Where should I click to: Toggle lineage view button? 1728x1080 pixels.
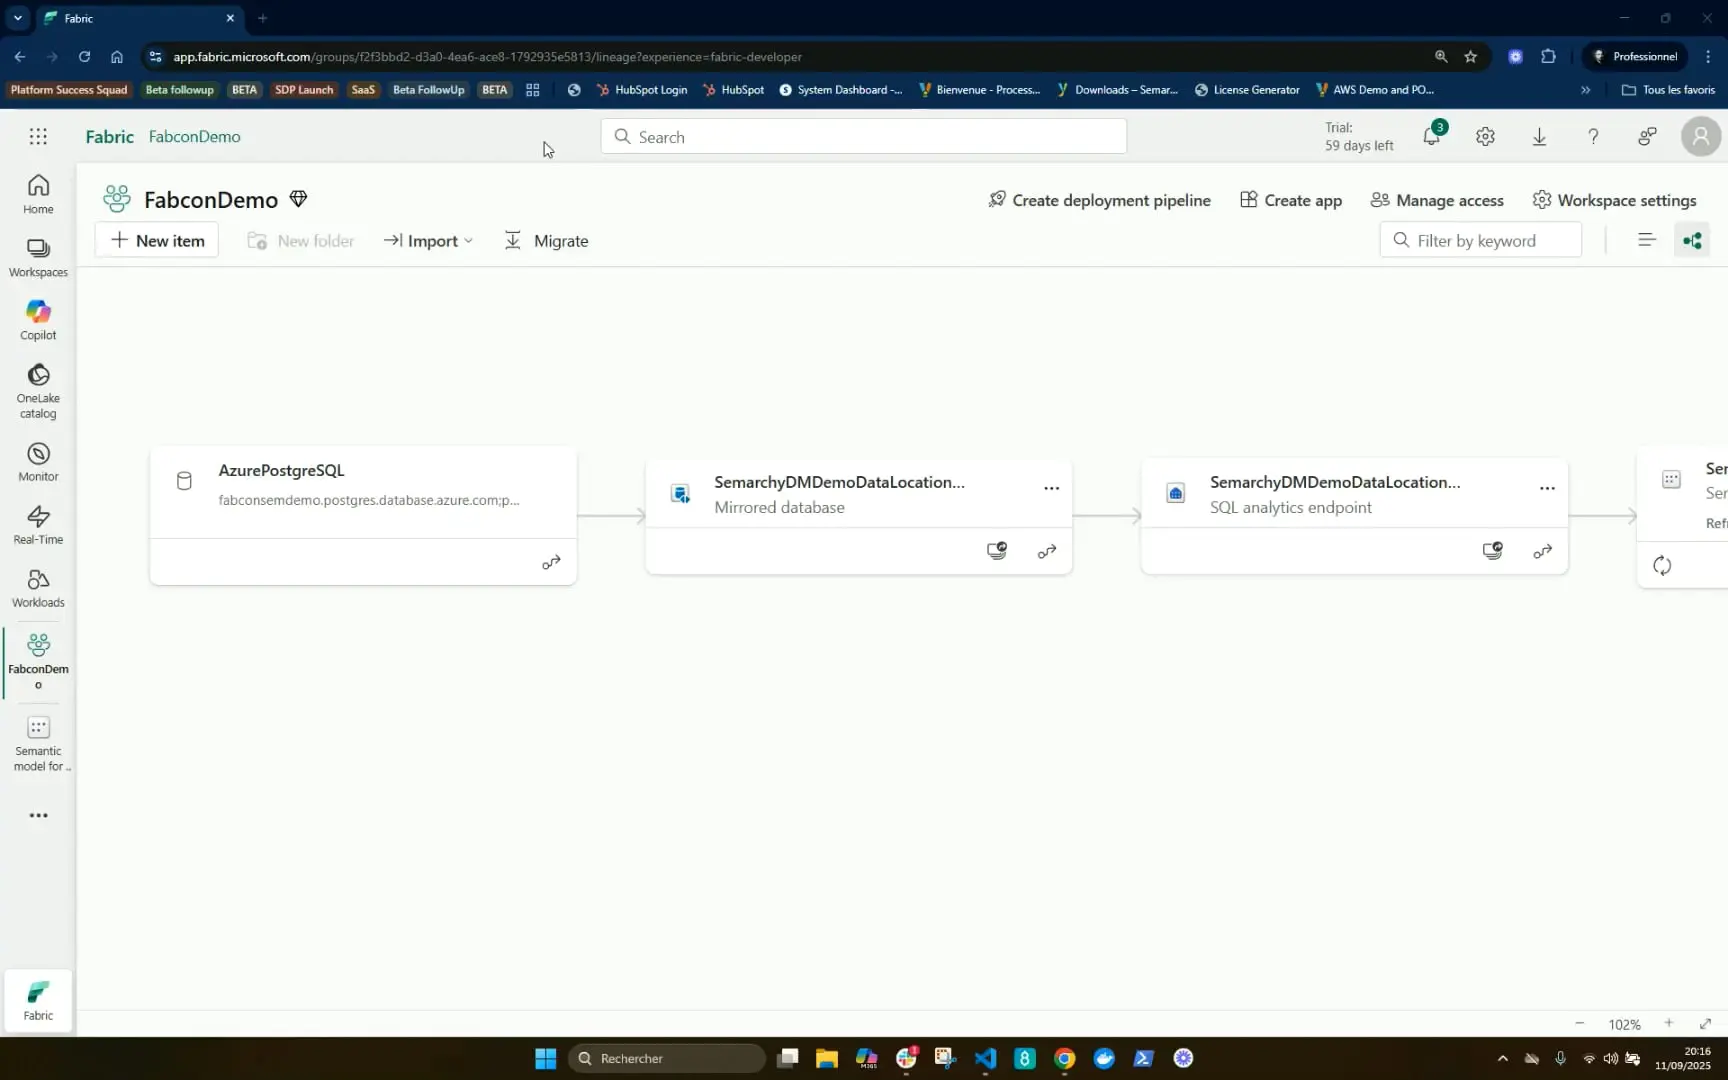[x=1692, y=240]
